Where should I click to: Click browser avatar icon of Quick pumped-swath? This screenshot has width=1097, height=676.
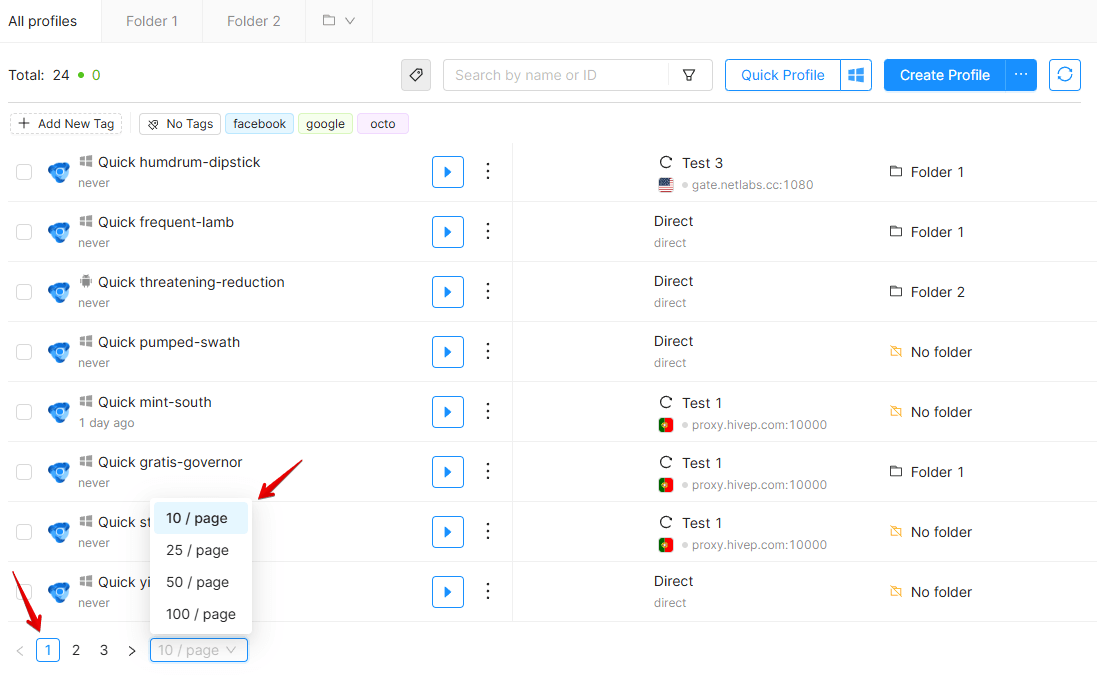click(59, 352)
